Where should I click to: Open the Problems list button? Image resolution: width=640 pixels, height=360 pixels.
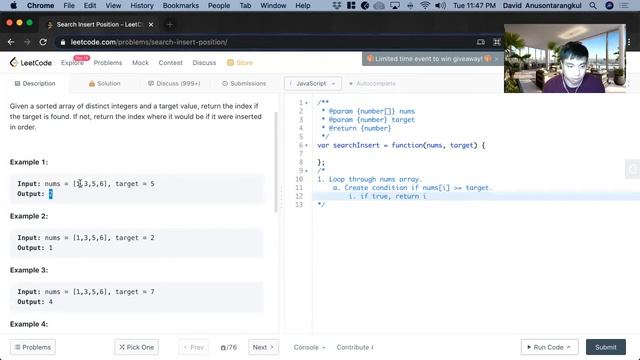pos(33,347)
